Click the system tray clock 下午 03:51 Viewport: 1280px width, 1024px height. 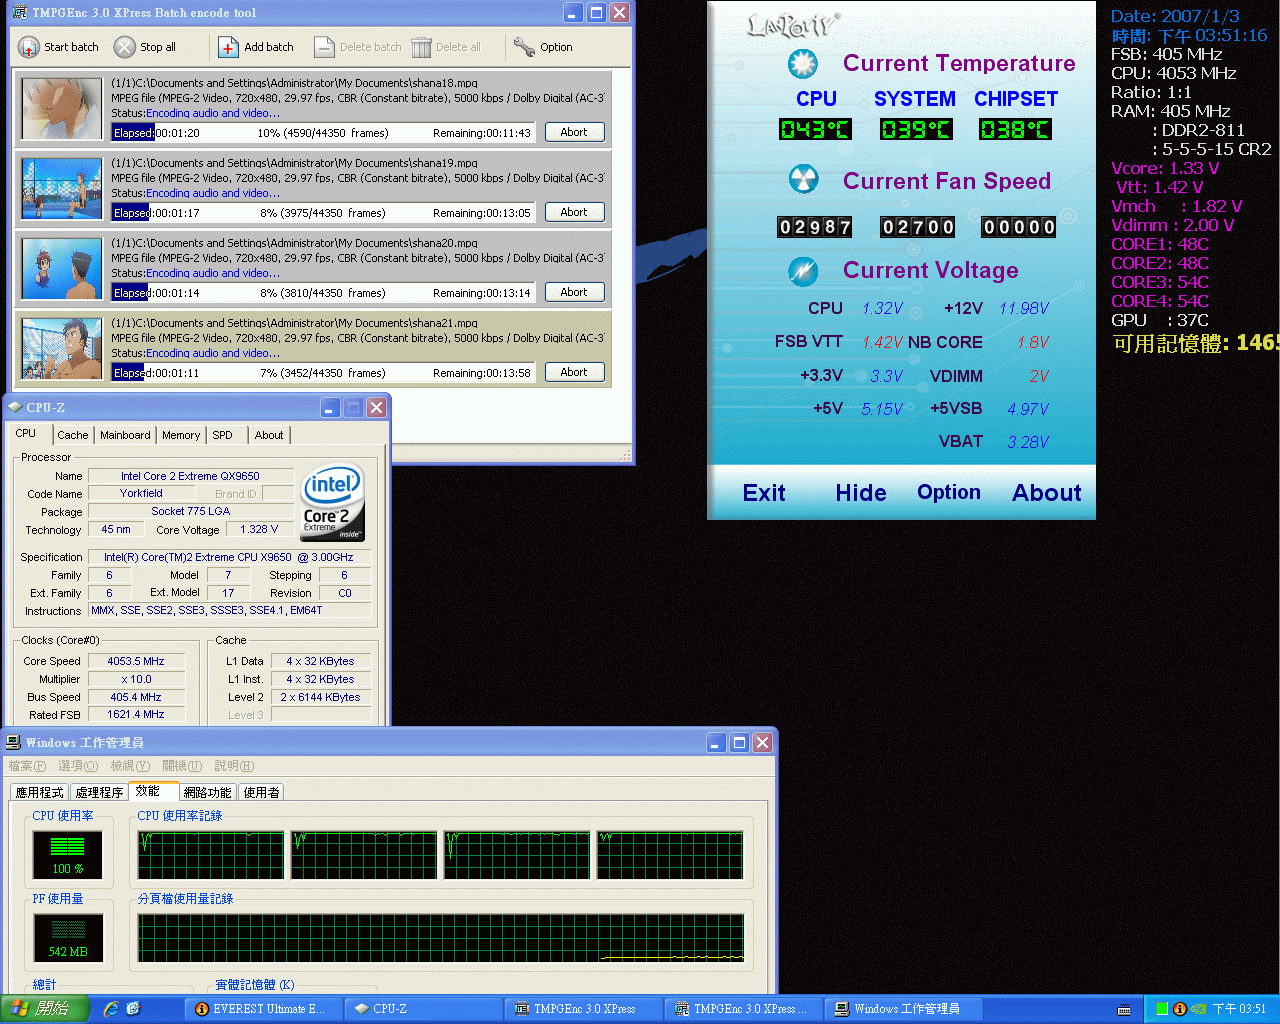(x=1239, y=1009)
